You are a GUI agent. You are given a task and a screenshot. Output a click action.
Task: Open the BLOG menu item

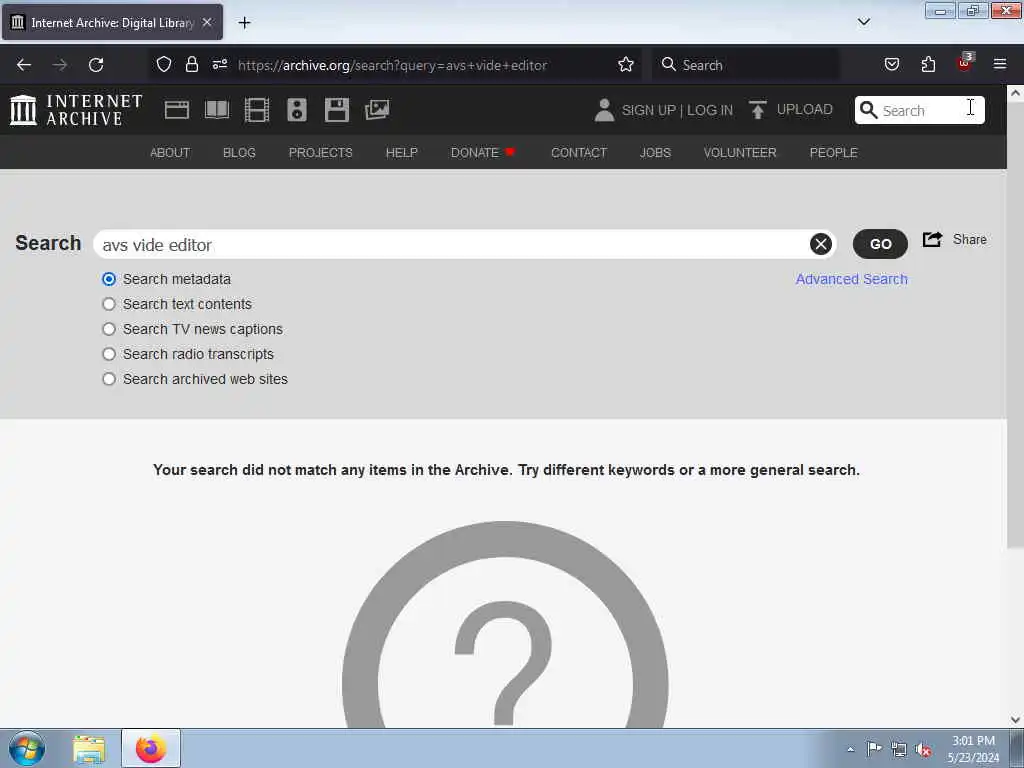[x=239, y=152]
